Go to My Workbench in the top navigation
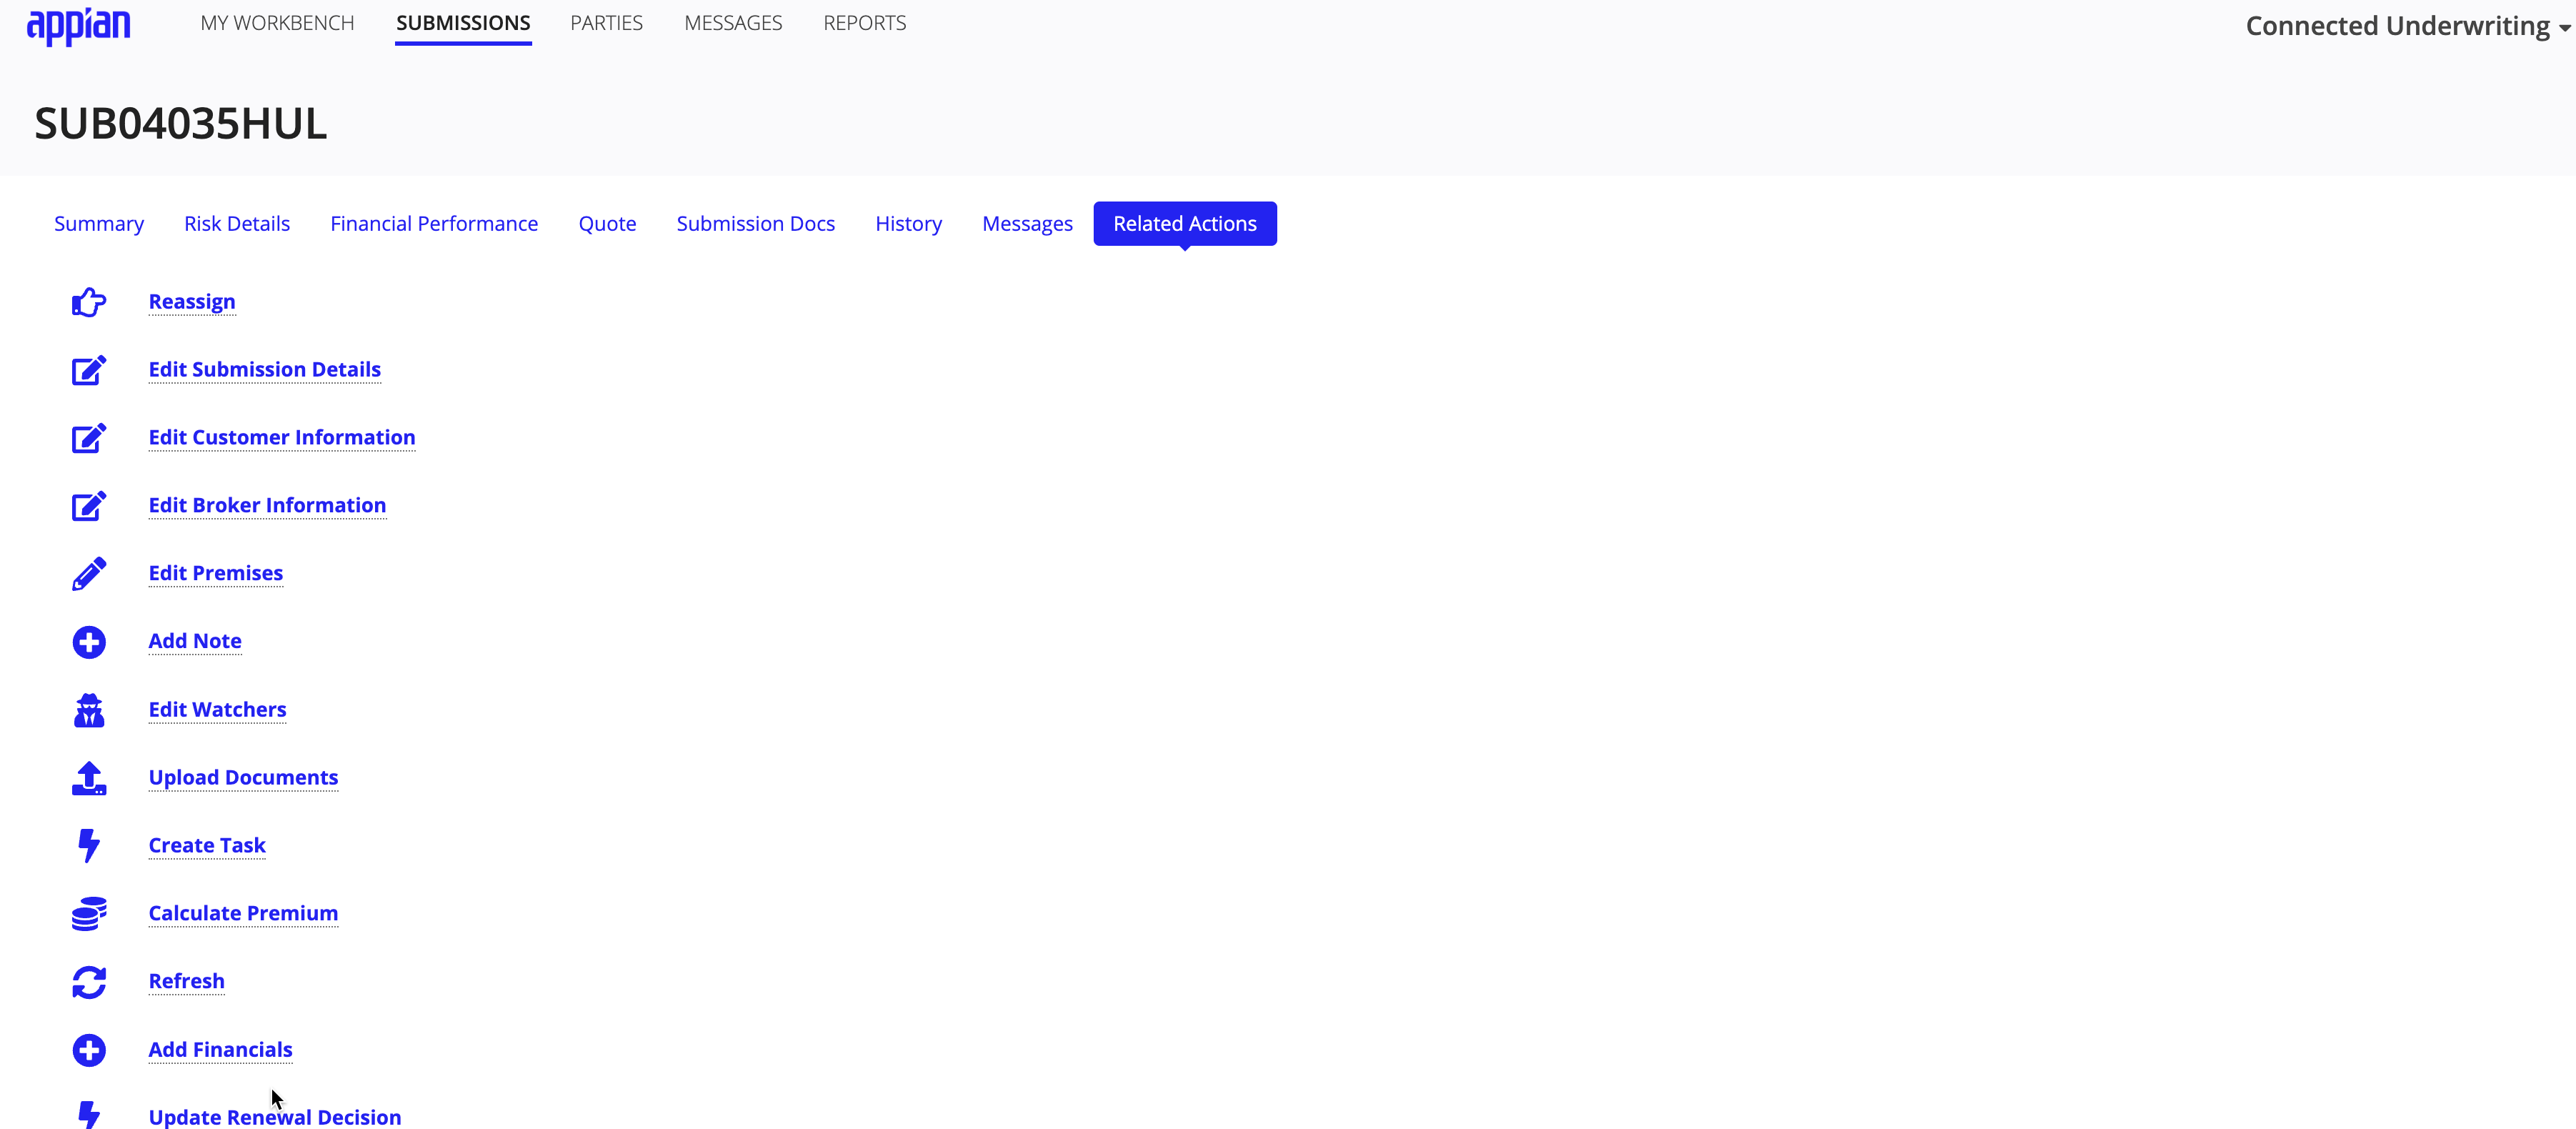This screenshot has width=2576, height=1129. click(277, 23)
